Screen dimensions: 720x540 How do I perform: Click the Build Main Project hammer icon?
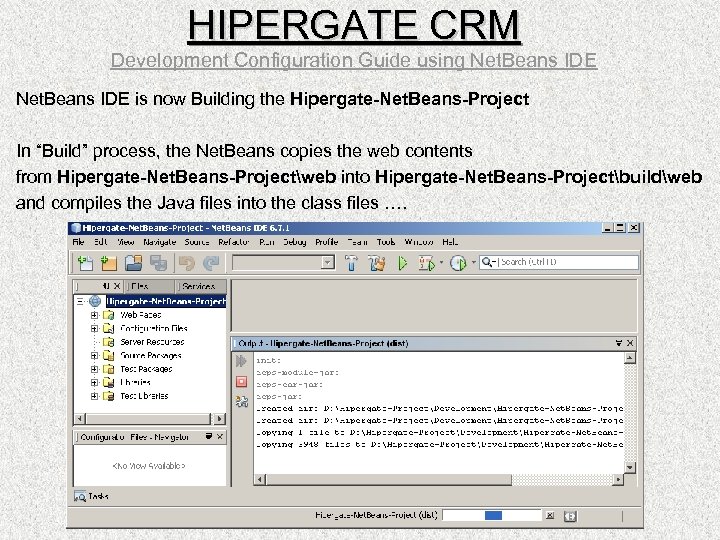click(351, 263)
